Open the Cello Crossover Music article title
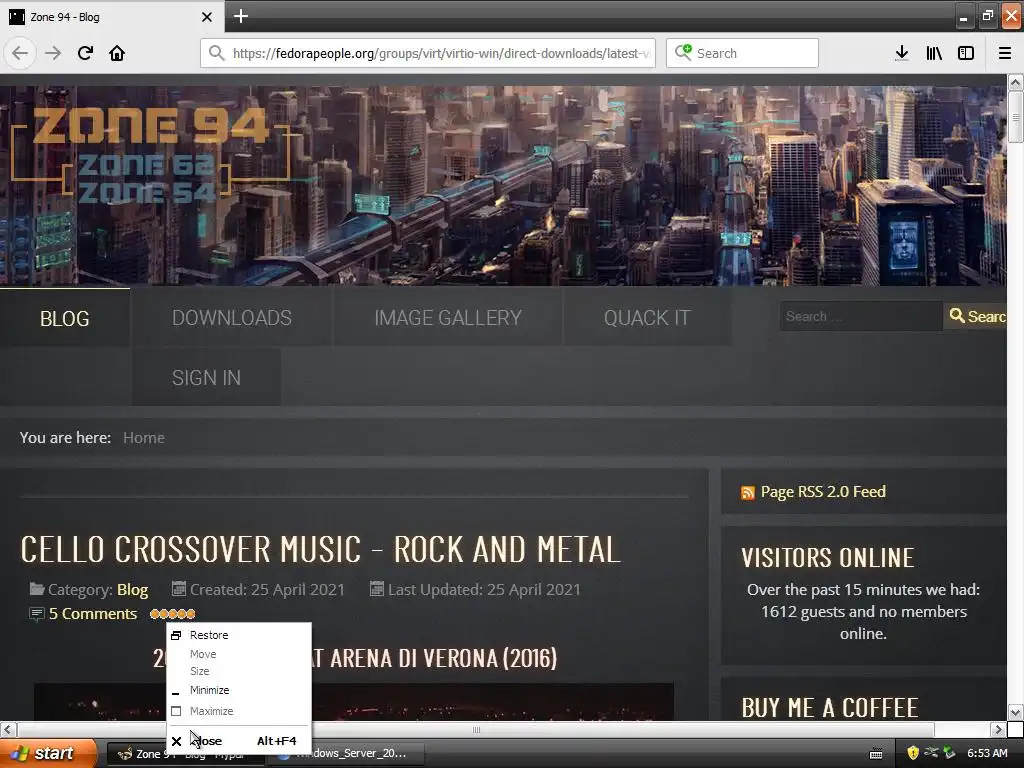 320,549
